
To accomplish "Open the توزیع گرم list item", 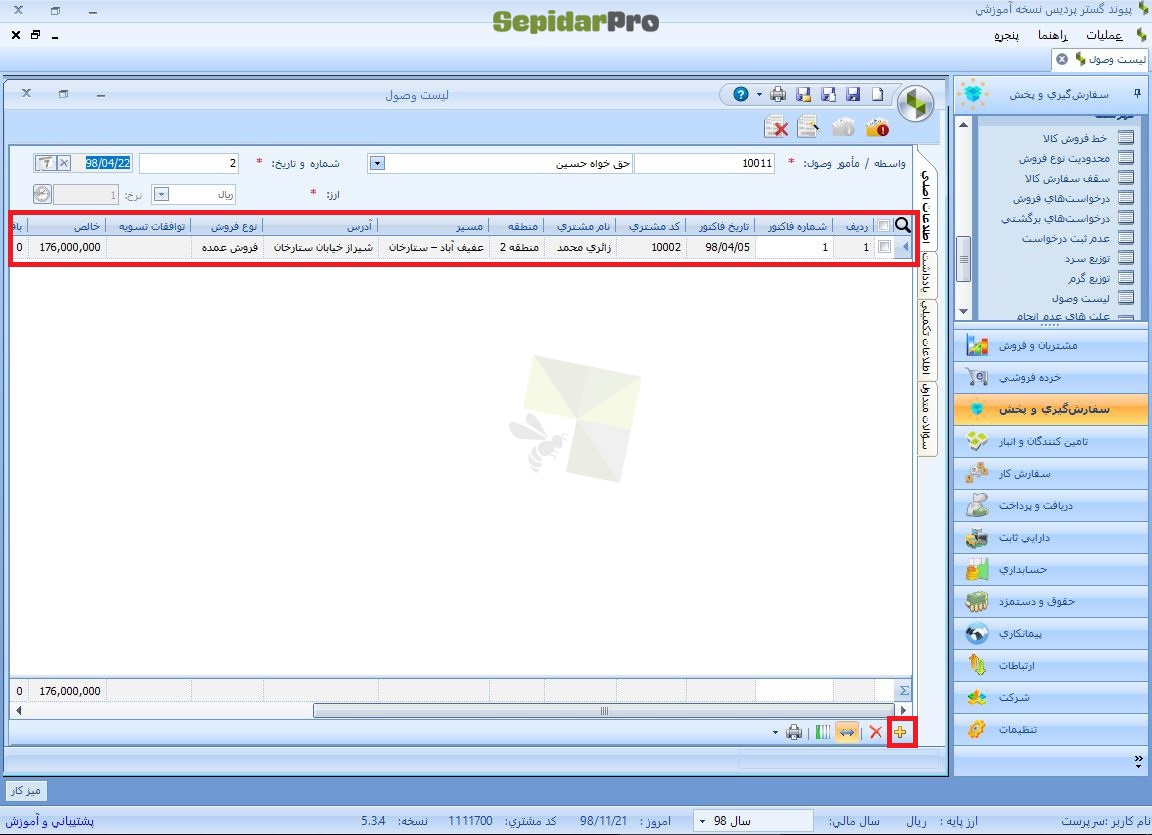I will pos(1089,278).
